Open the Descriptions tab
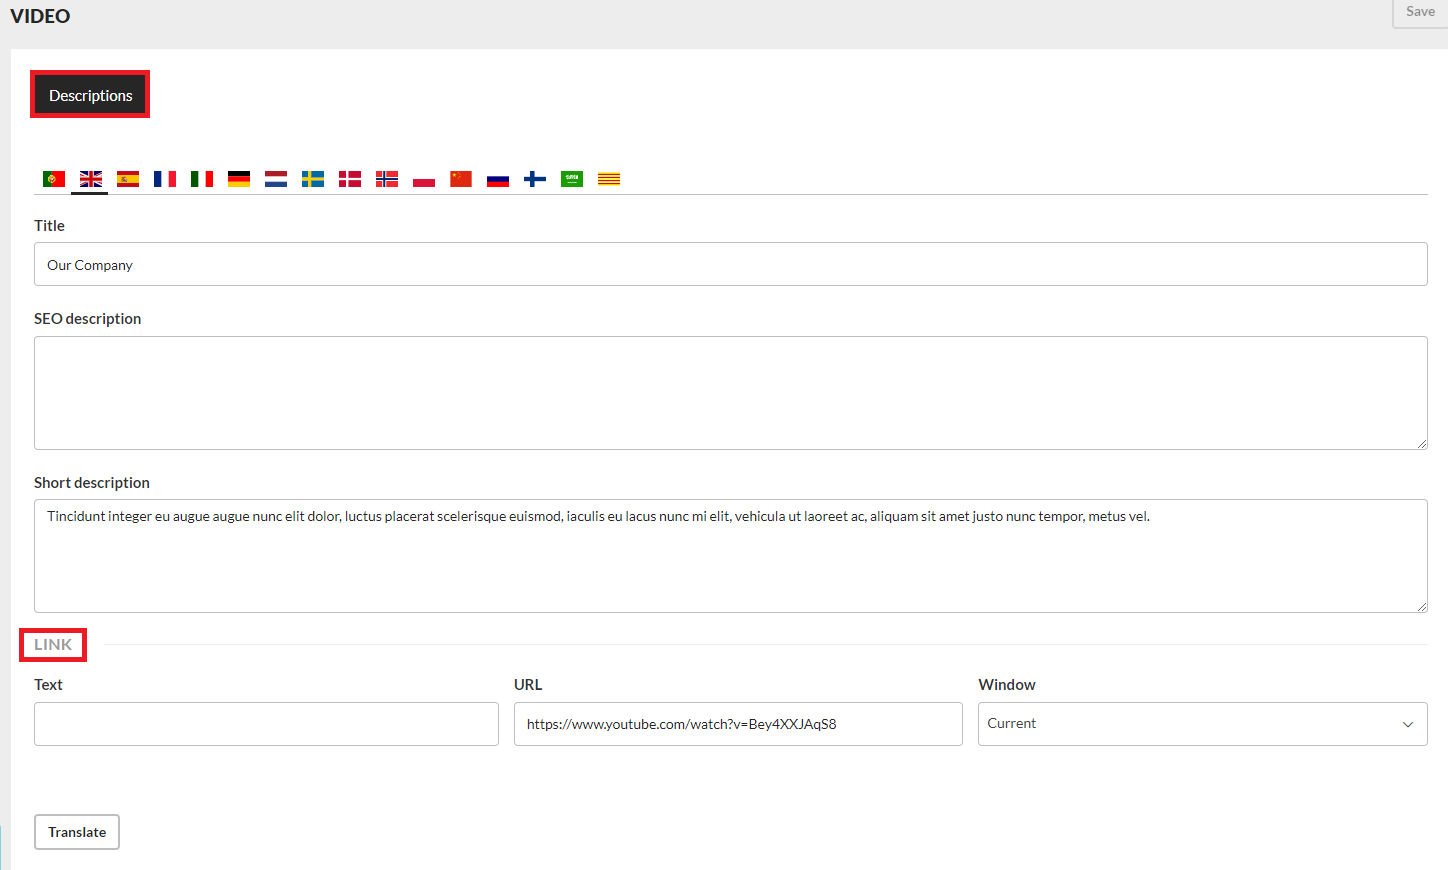Screen dimensions: 1448x870 (90, 95)
